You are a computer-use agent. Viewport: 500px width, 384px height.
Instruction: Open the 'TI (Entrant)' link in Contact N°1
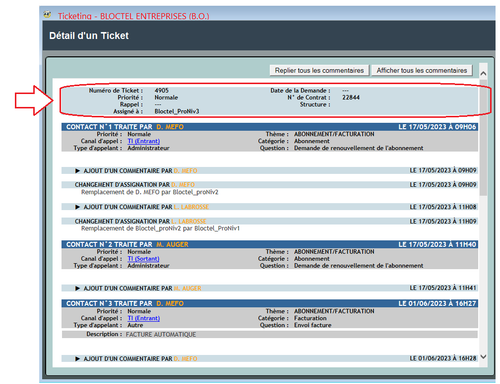[144, 141]
